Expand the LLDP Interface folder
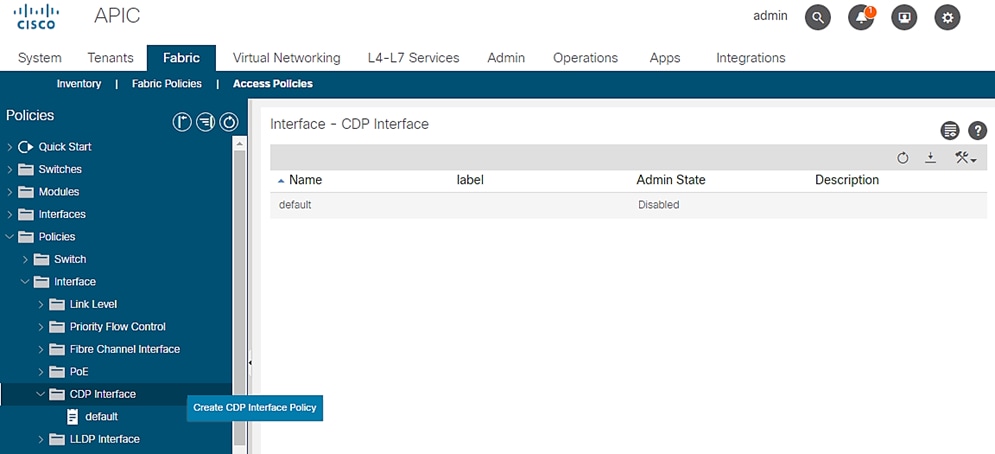The height and width of the screenshot is (454, 995). (x=41, y=439)
